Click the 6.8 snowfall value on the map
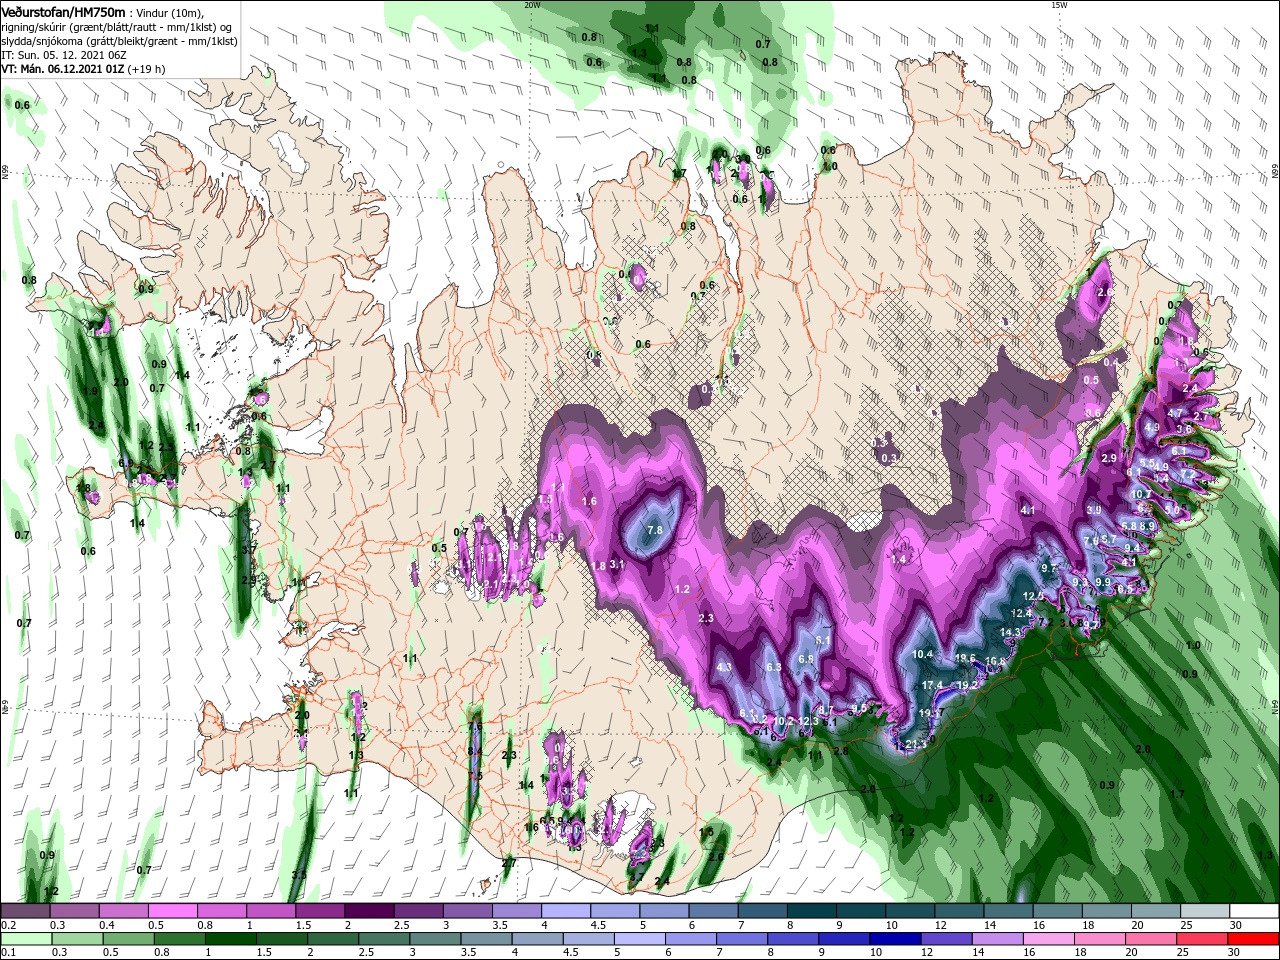This screenshot has height=960, width=1280. [x=806, y=659]
